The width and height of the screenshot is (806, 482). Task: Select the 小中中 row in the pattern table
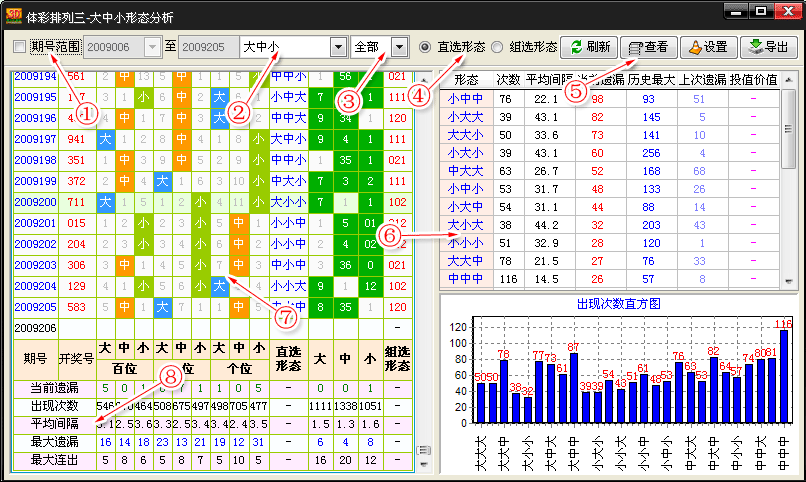pyautogui.click(x=465, y=99)
